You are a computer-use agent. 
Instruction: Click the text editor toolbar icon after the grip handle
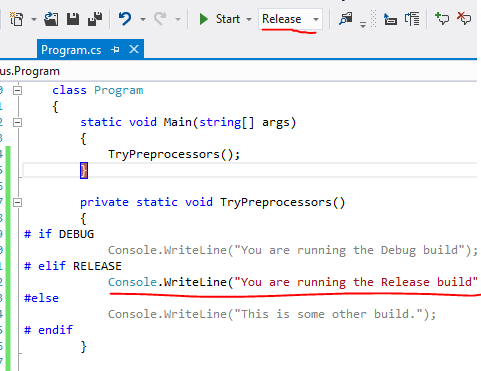click(390, 19)
